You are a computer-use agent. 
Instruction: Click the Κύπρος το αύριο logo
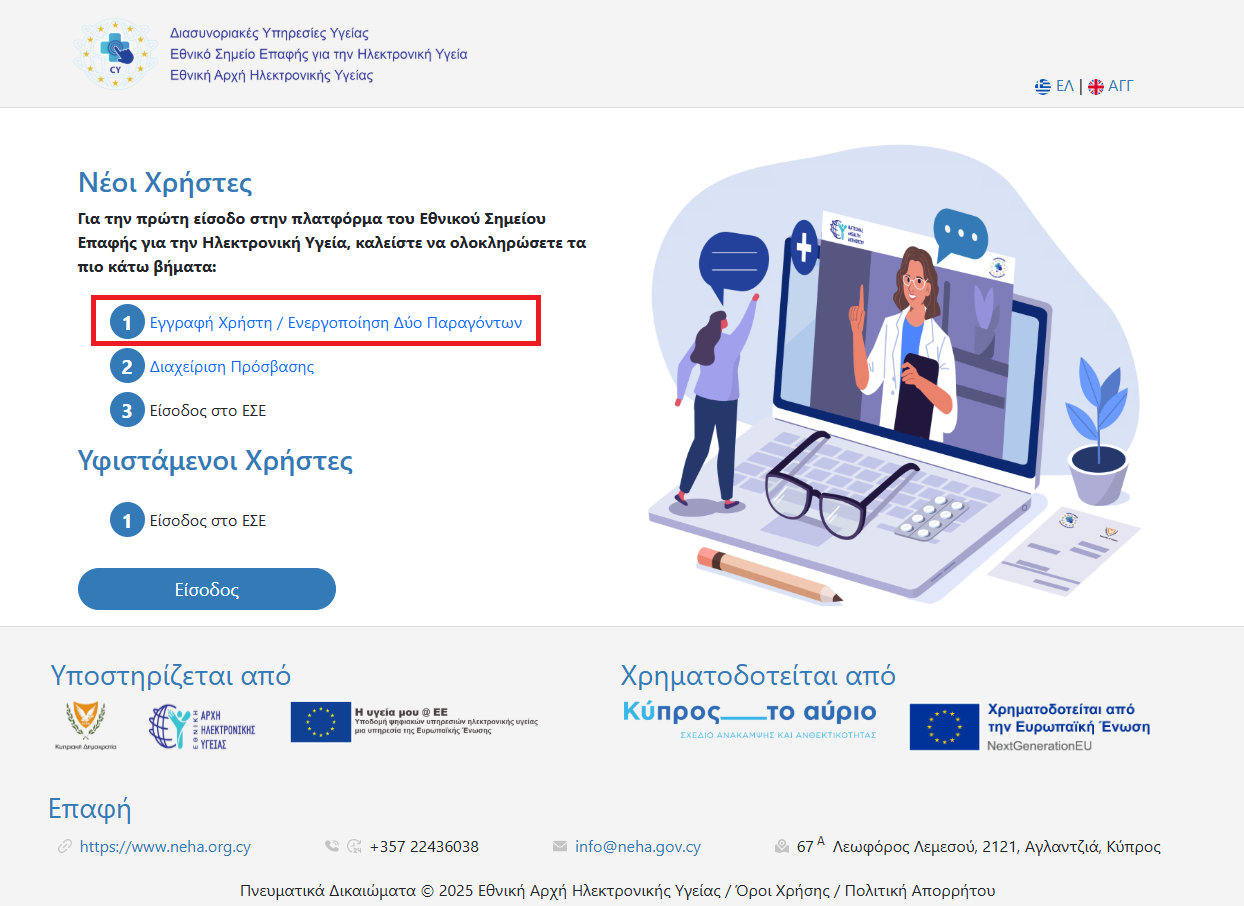tap(748, 719)
